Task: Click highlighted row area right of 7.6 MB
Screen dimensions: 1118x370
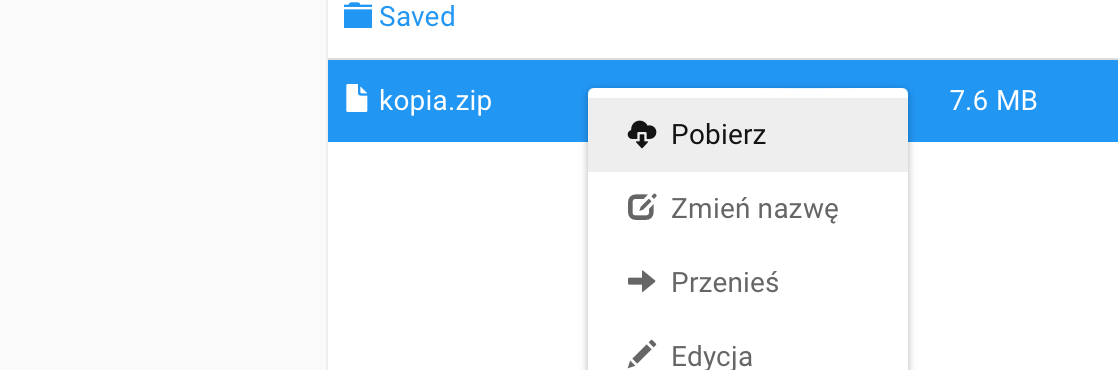Action: click(1078, 101)
